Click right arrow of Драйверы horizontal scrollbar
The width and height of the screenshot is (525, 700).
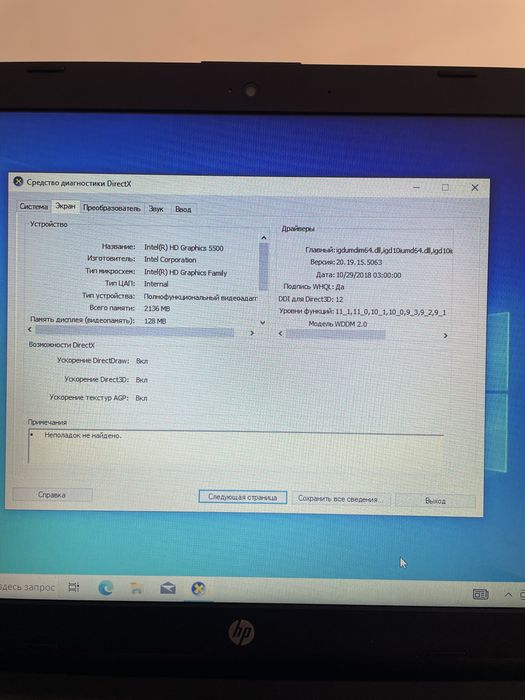tap(445, 335)
